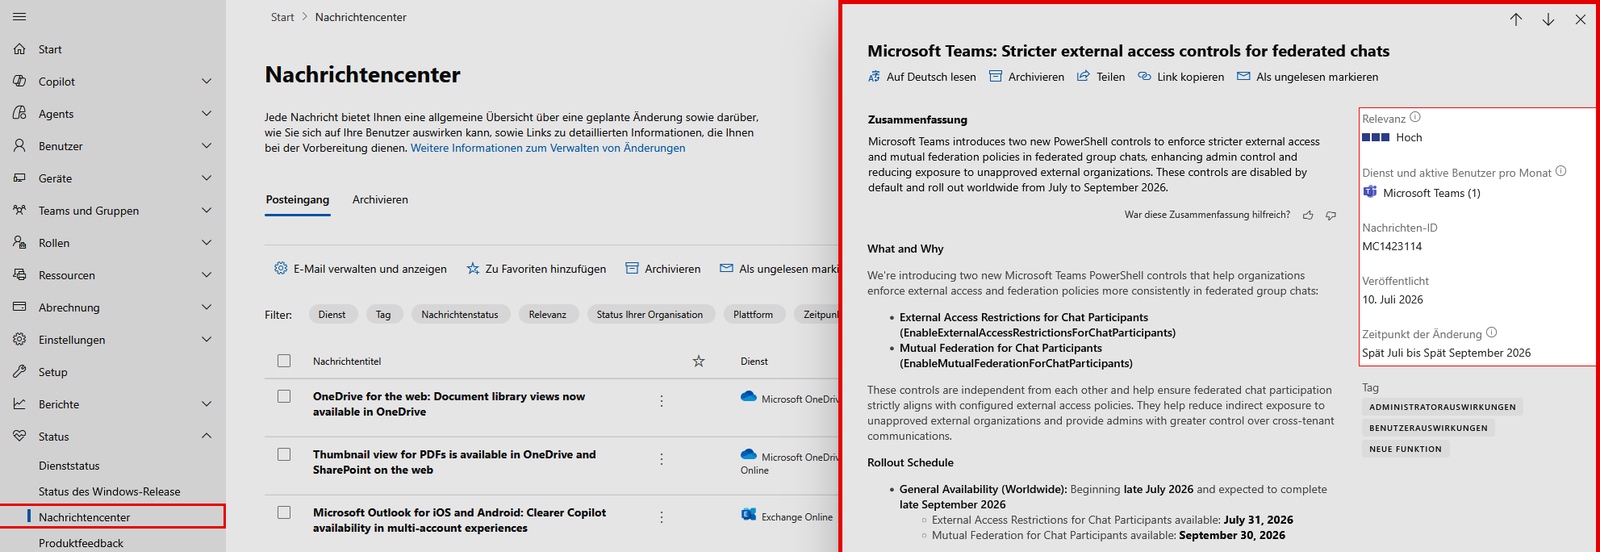Click Als ungelesen markieren in message panel

[x=1307, y=77]
